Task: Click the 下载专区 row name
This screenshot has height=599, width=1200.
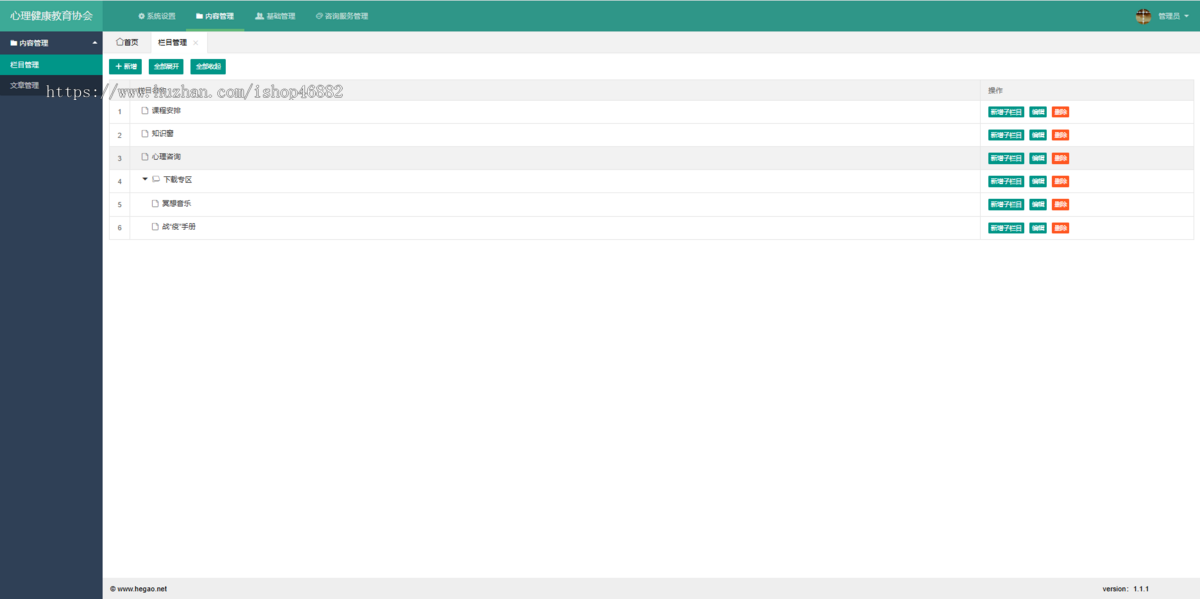Action: point(177,180)
